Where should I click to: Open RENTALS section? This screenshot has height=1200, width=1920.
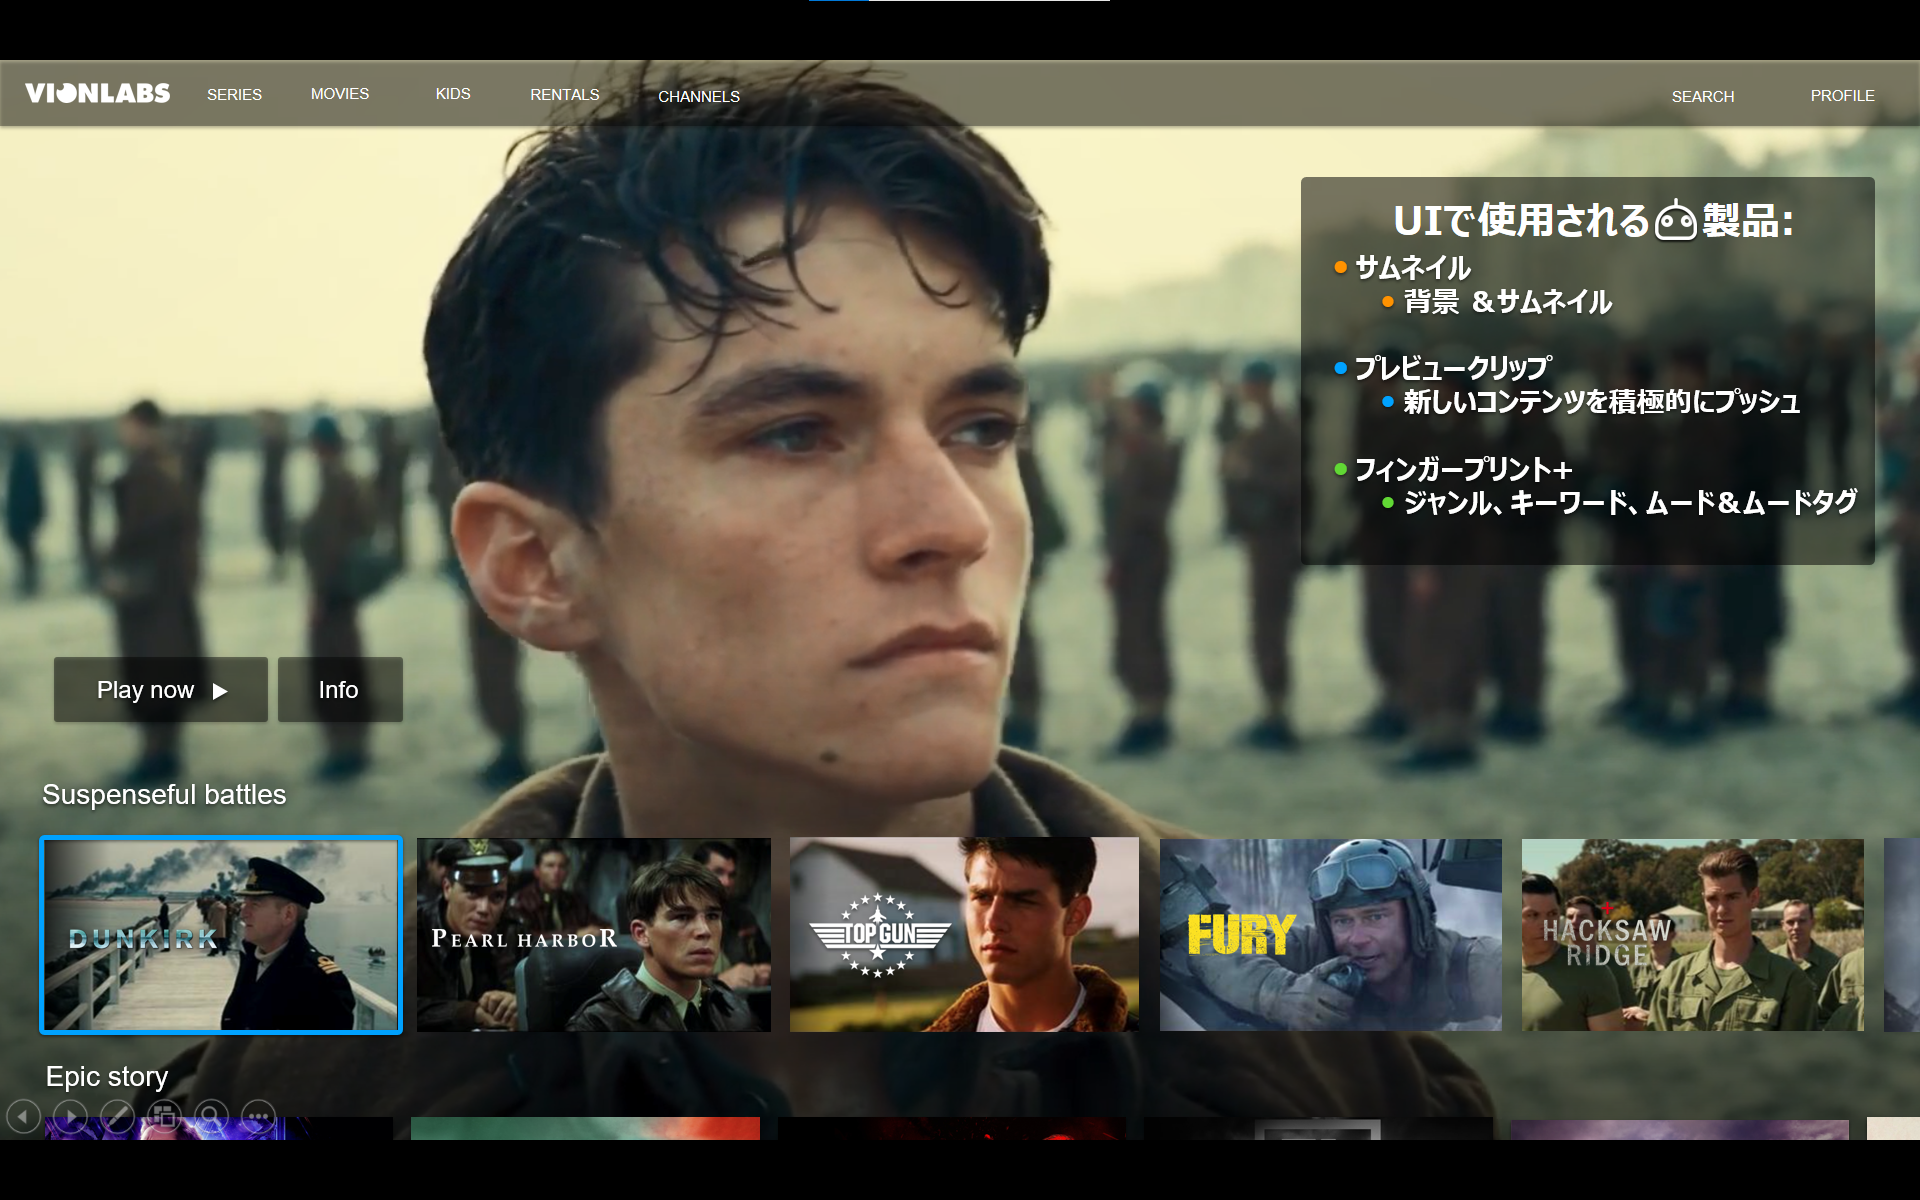click(565, 94)
